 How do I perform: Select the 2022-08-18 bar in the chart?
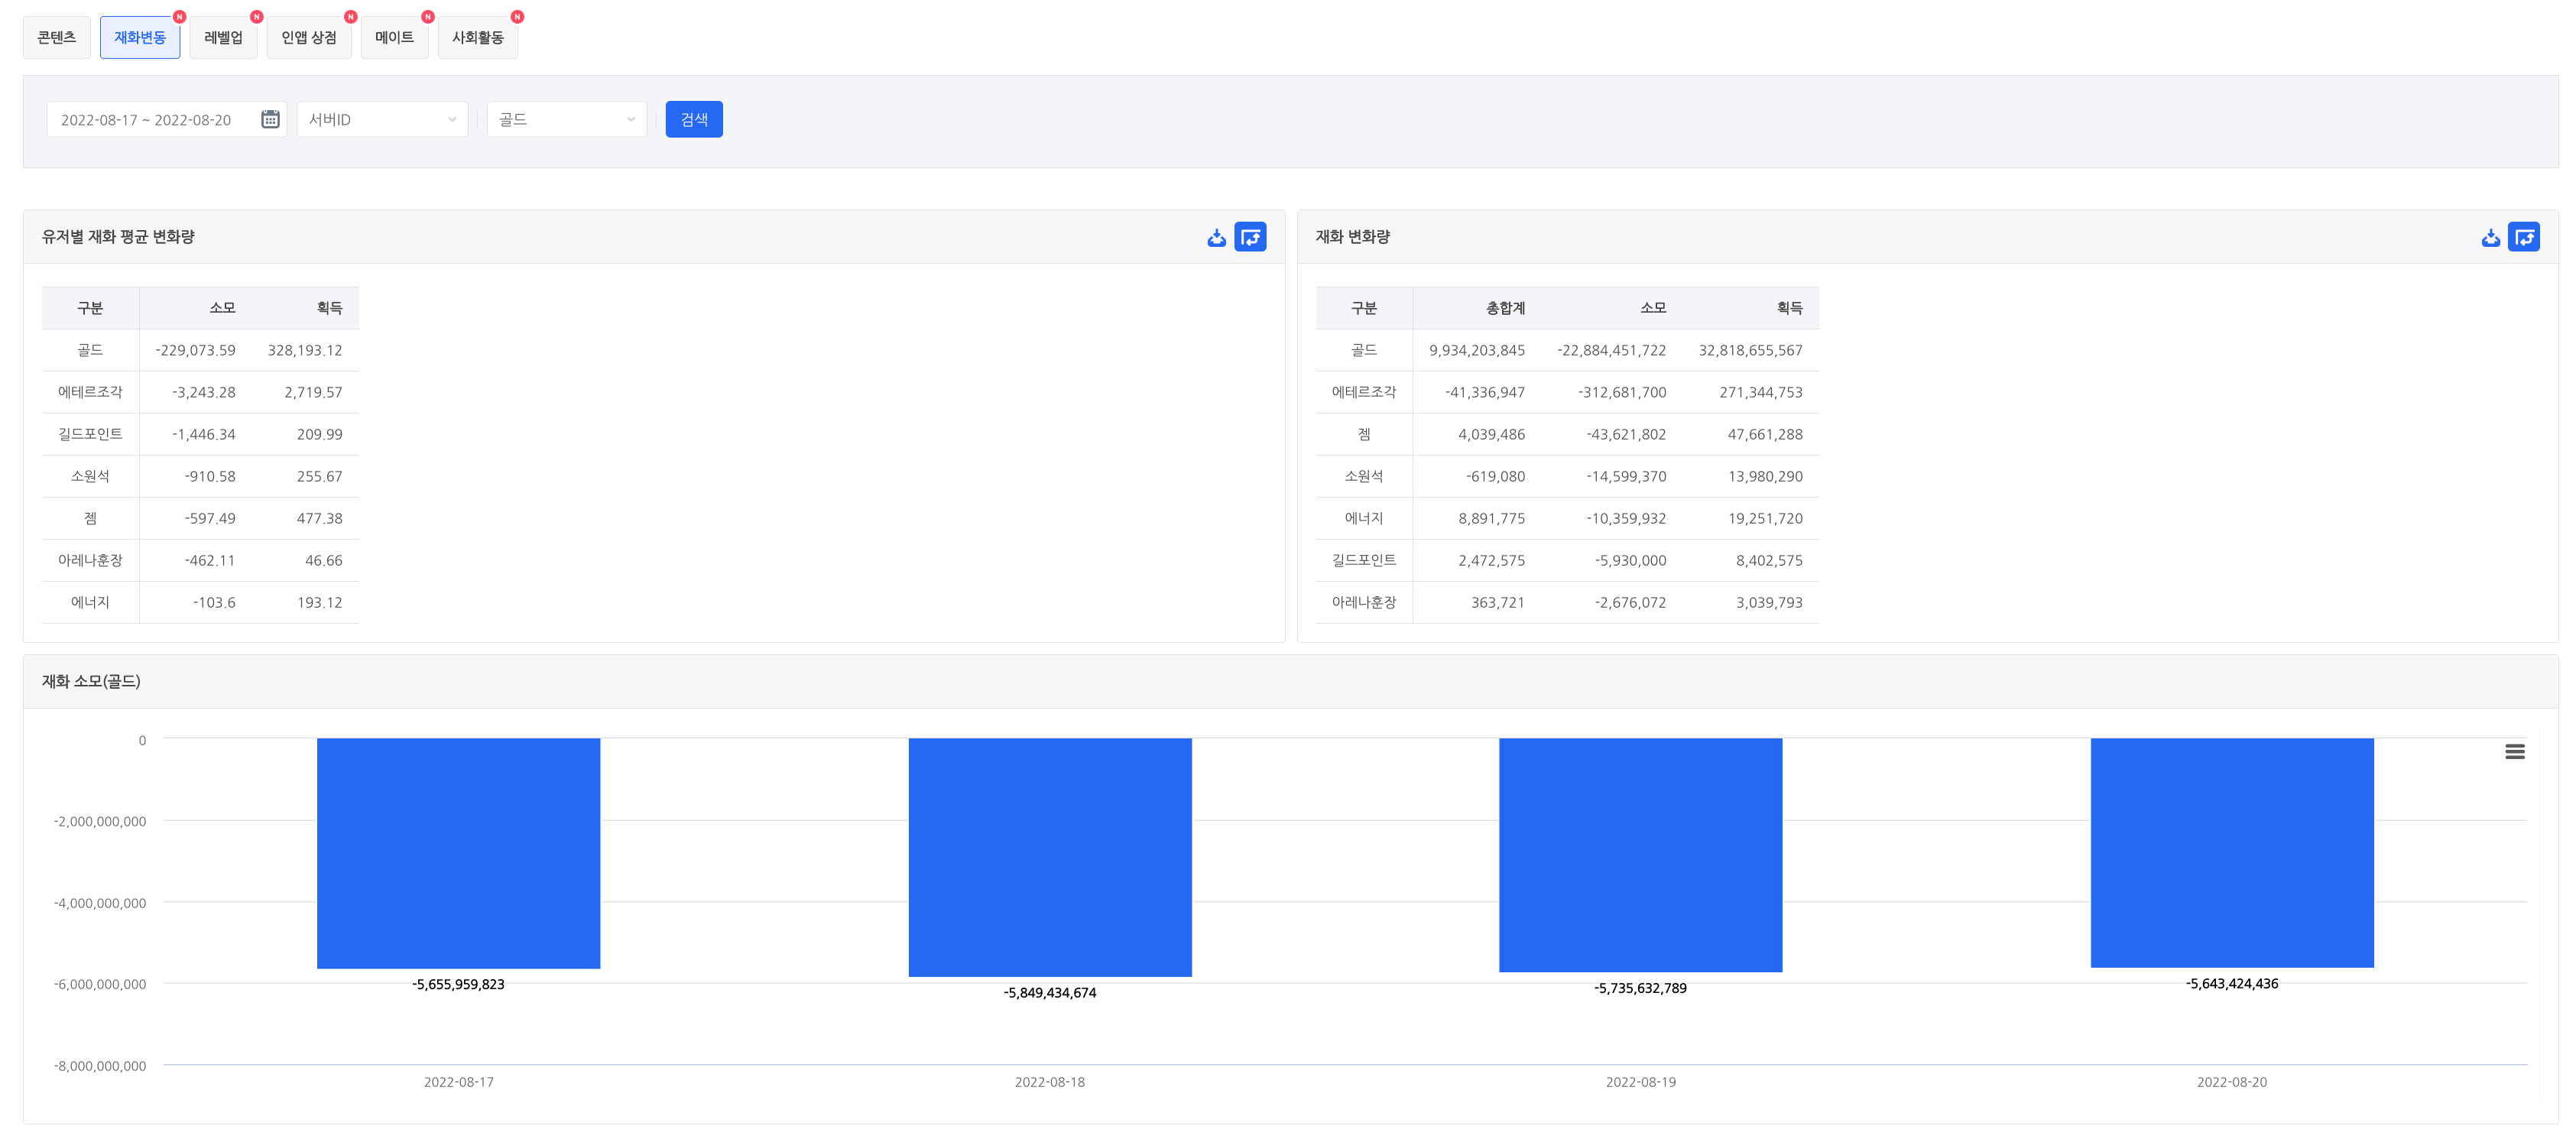[x=1050, y=857]
